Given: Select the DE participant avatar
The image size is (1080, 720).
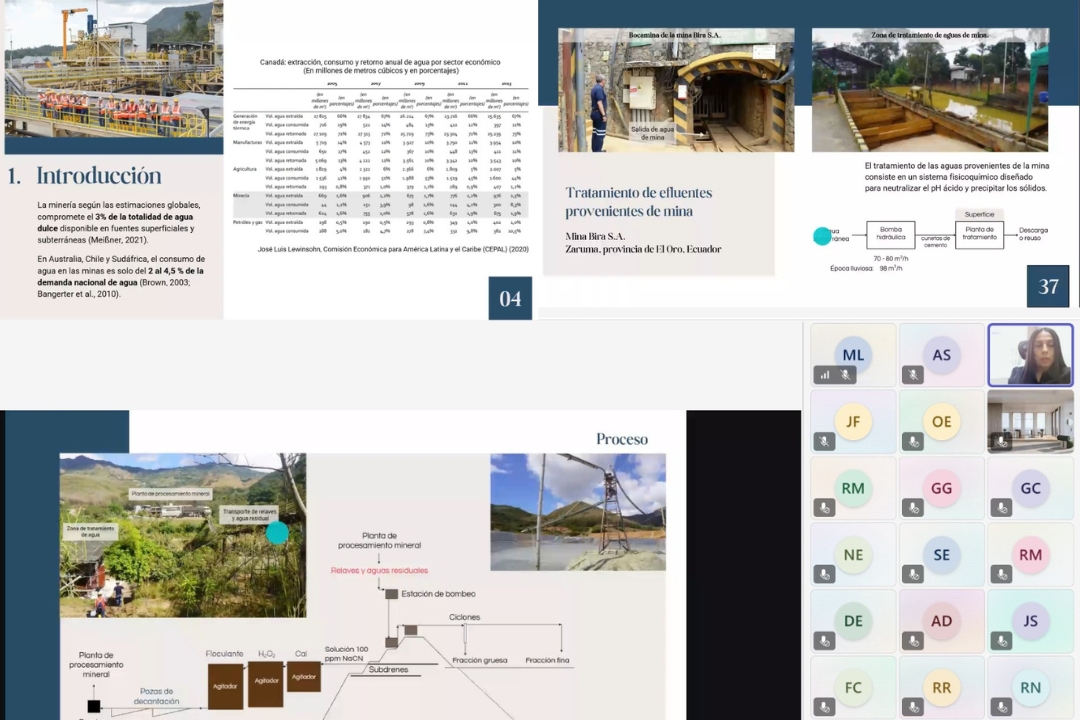Looking at the screenshot, I should [x=853, y=621].
